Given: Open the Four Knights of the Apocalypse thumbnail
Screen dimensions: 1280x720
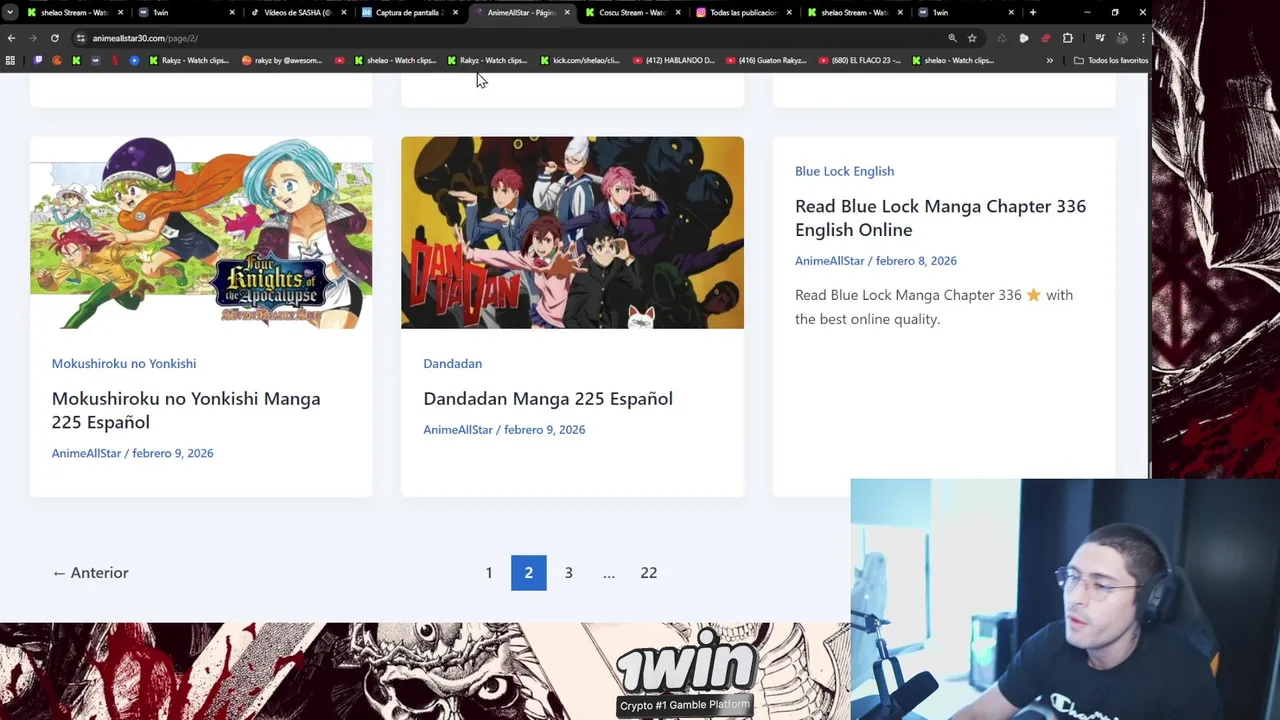Looking at the screenshot, I should coord(201,232).
